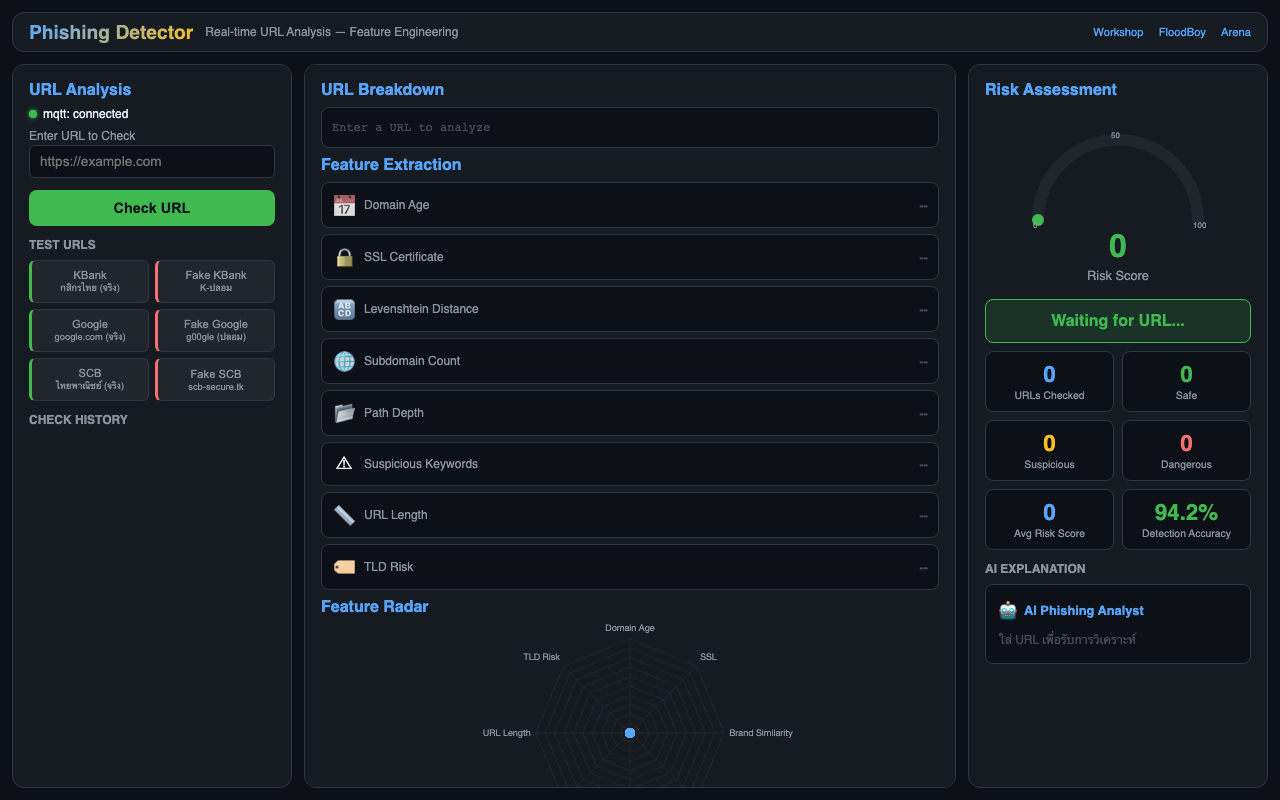Pick the Fake Google g00gle test URL

click(215, 330)
